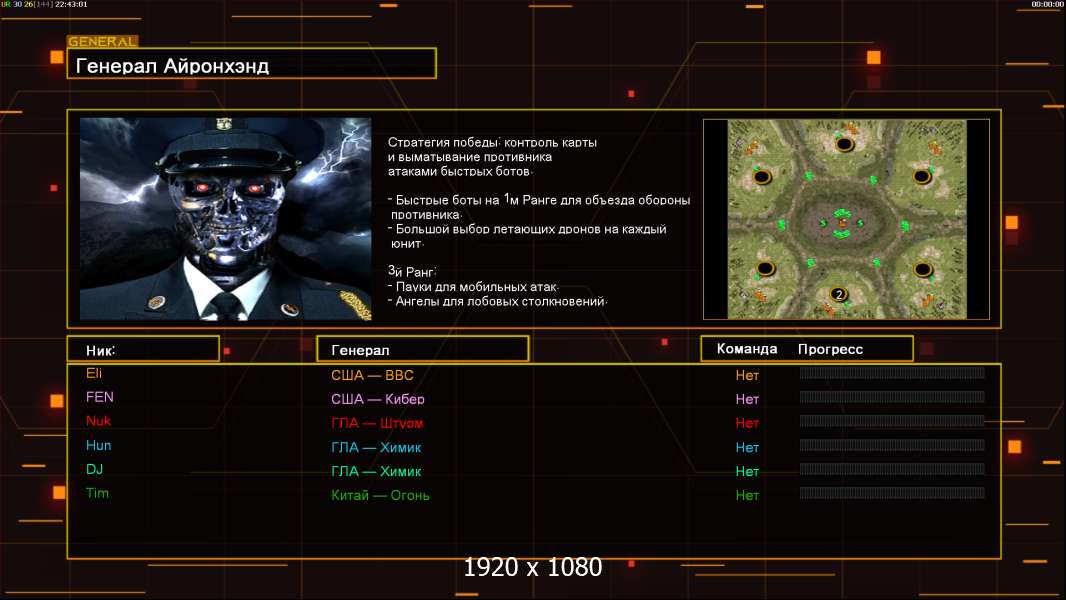Click the 'Прогресс' column header
1066x600 pixels.
830,349
